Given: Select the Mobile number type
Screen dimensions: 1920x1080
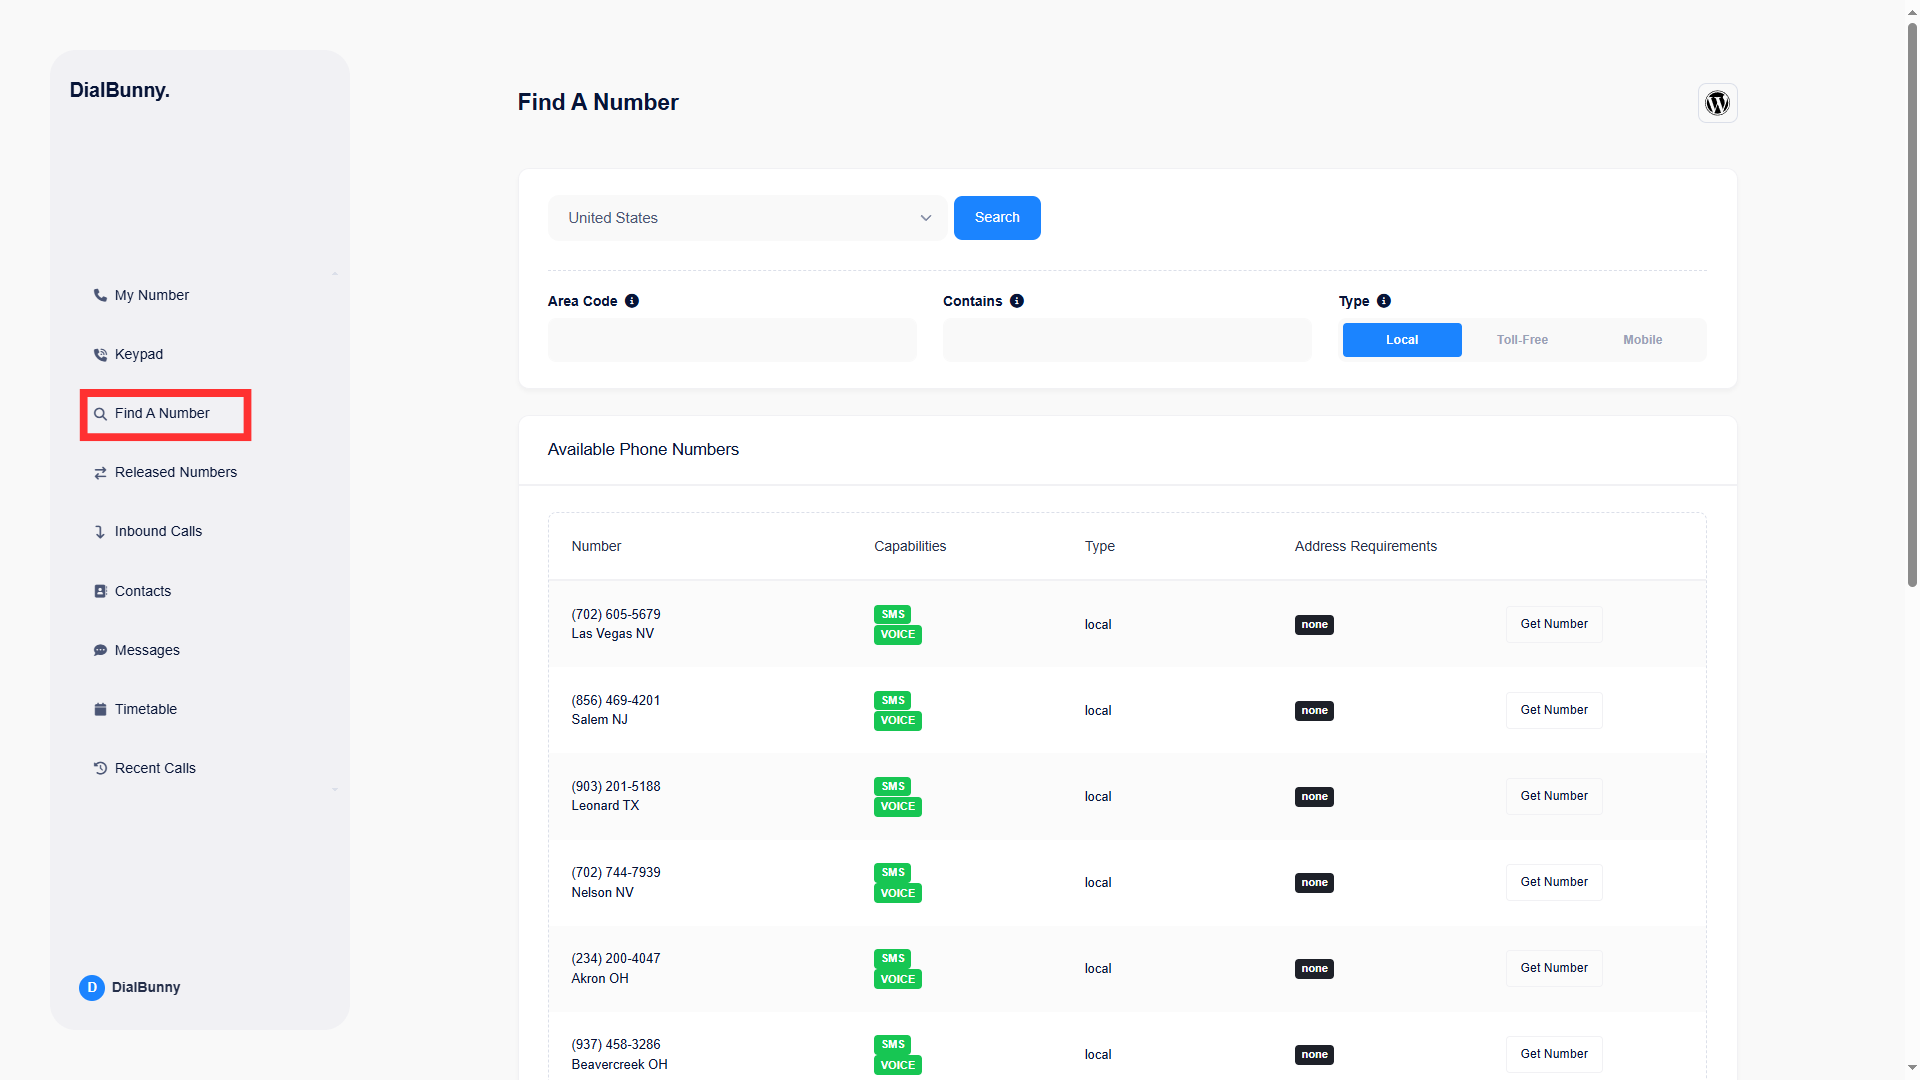Looking at the screenshot, I should click(x=1641, y=339).
